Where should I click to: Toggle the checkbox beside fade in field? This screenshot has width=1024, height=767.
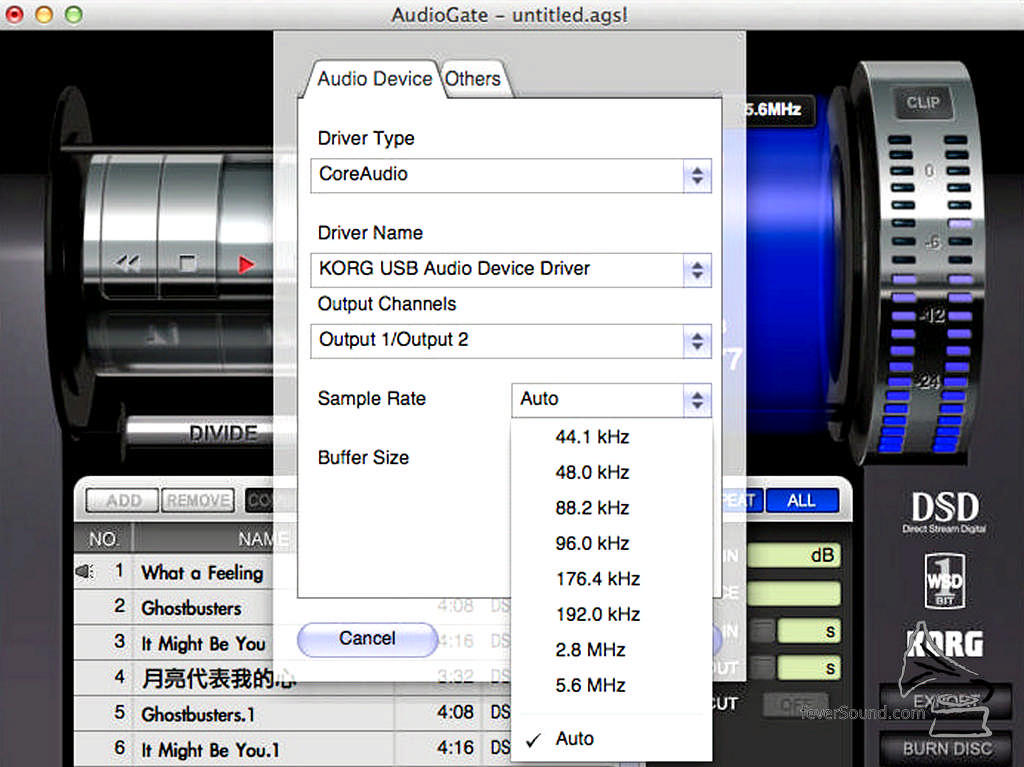tap(762, 631)
